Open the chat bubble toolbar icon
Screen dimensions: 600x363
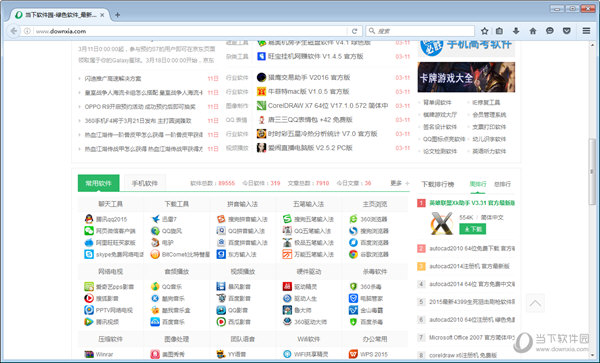[550, 31]
